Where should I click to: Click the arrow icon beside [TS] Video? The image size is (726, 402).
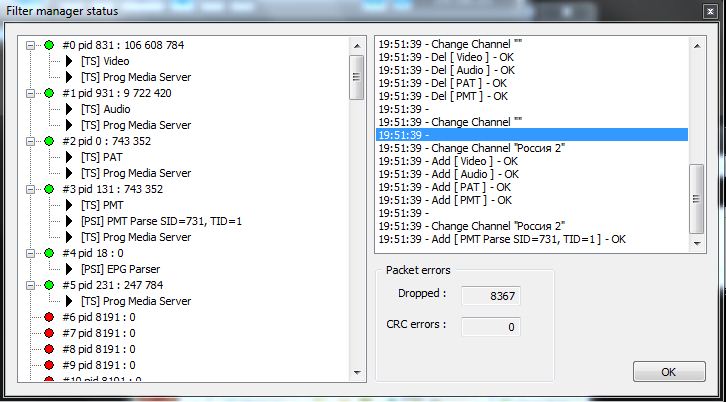click(x=69, y=61)
